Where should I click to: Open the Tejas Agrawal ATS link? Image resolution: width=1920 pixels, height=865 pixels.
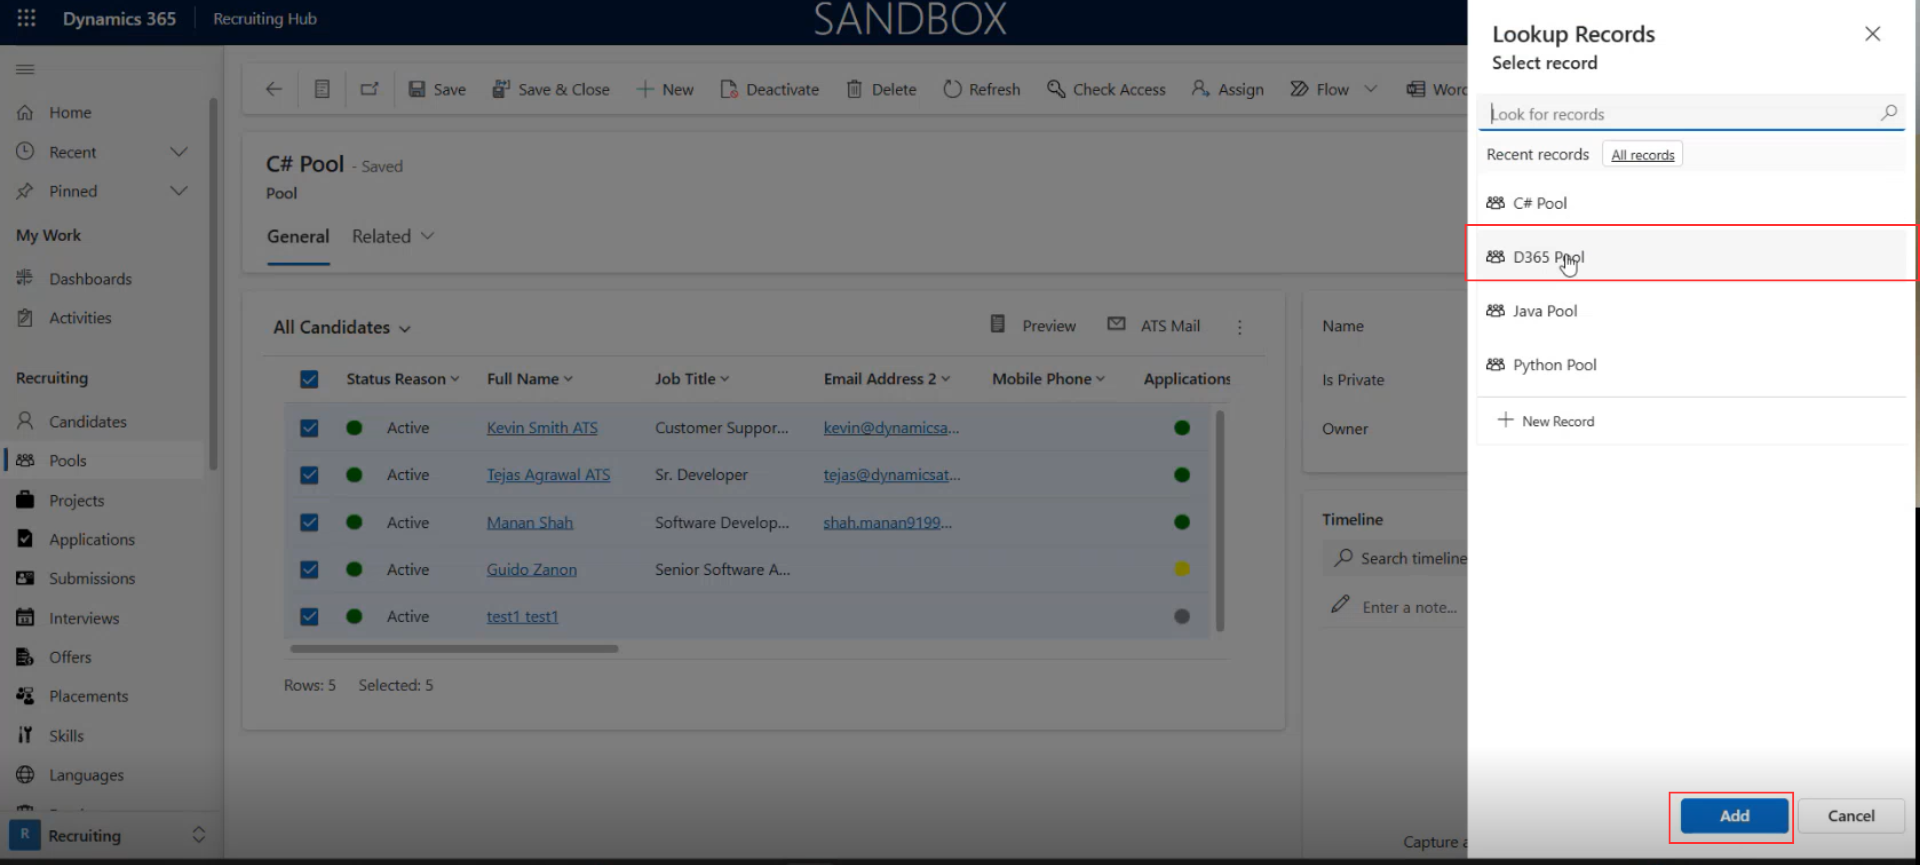548,475
